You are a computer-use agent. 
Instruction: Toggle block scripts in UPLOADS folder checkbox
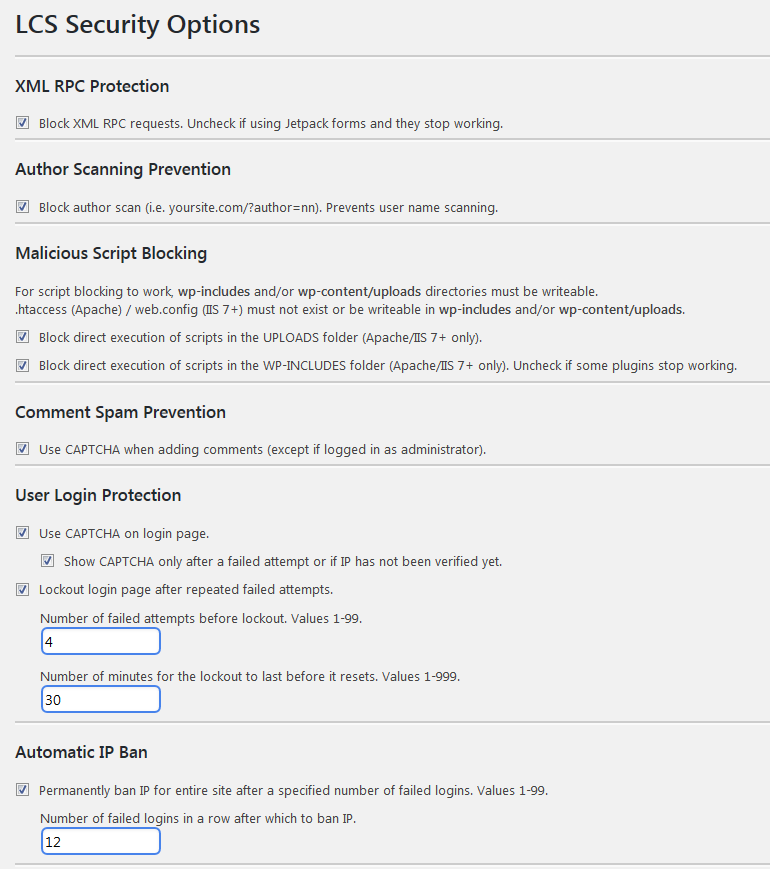coord(22,336)
